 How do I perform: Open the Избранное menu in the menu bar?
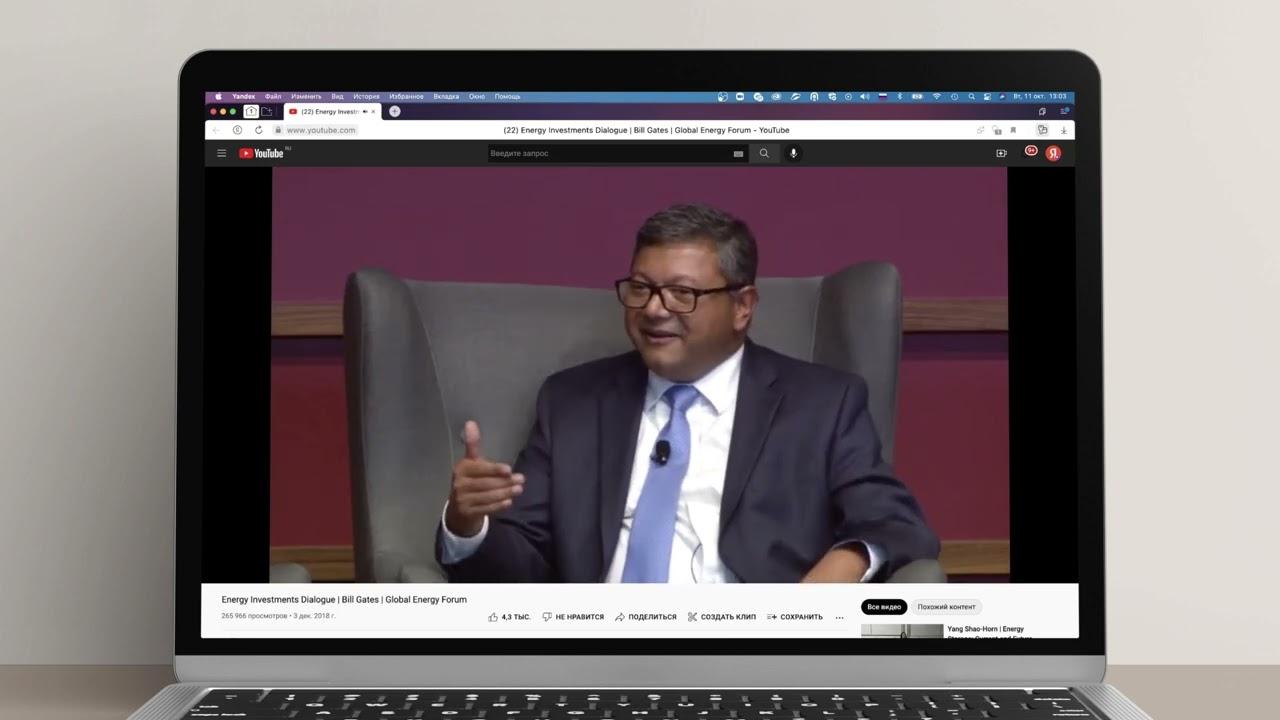(406, 97)
